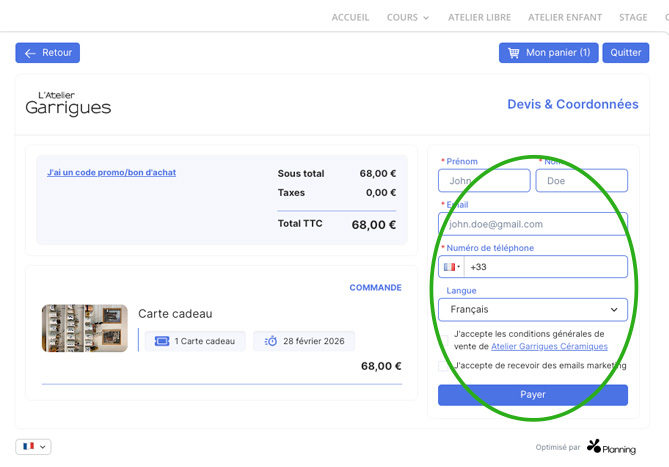Click the 'Taxes' label
Viewport: 669px width, 467px height.
click(291, 193)
